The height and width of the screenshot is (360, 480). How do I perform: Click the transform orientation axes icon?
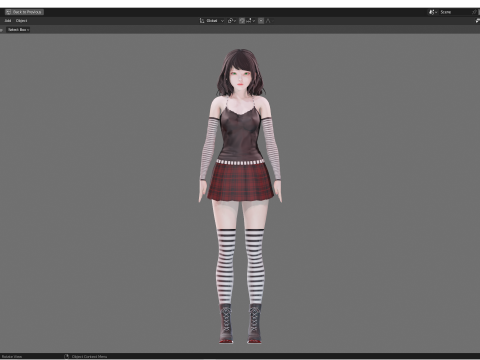click(202, 21)
